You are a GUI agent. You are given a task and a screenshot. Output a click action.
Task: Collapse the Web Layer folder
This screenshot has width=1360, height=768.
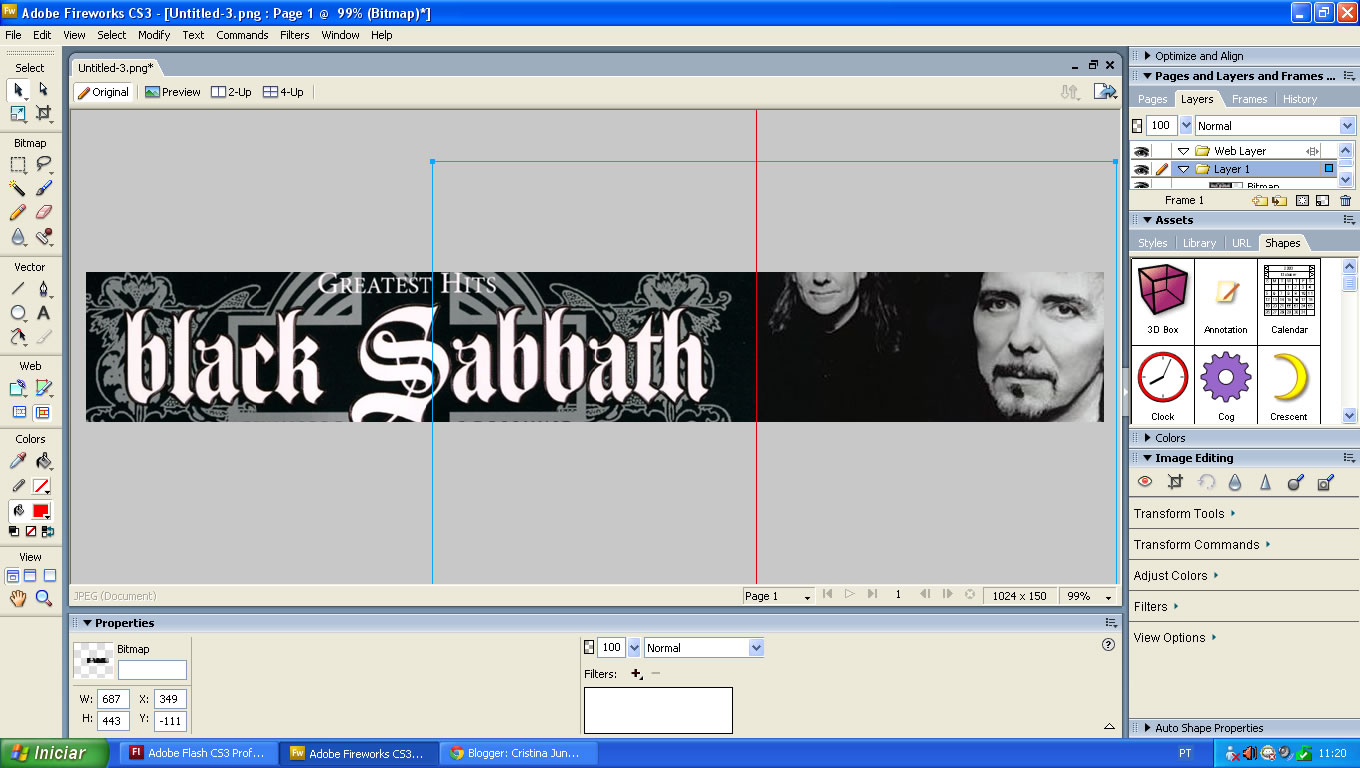coord(1183,151)
